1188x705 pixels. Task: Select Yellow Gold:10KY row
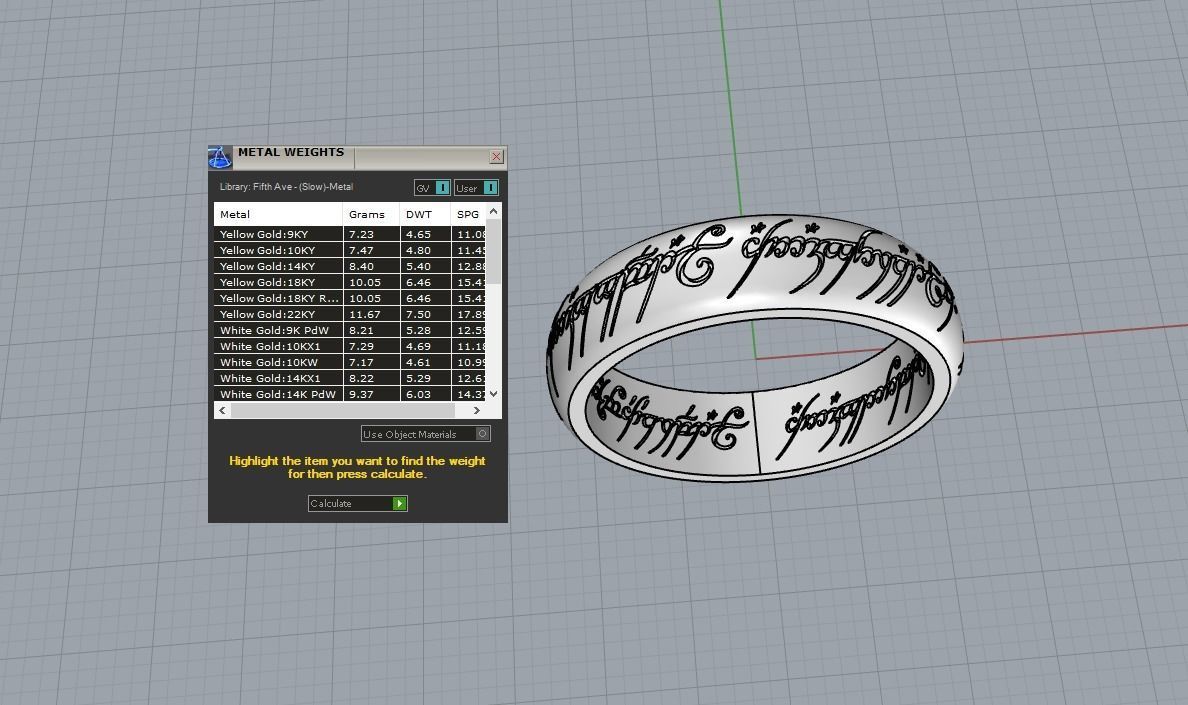pos(350,250)
